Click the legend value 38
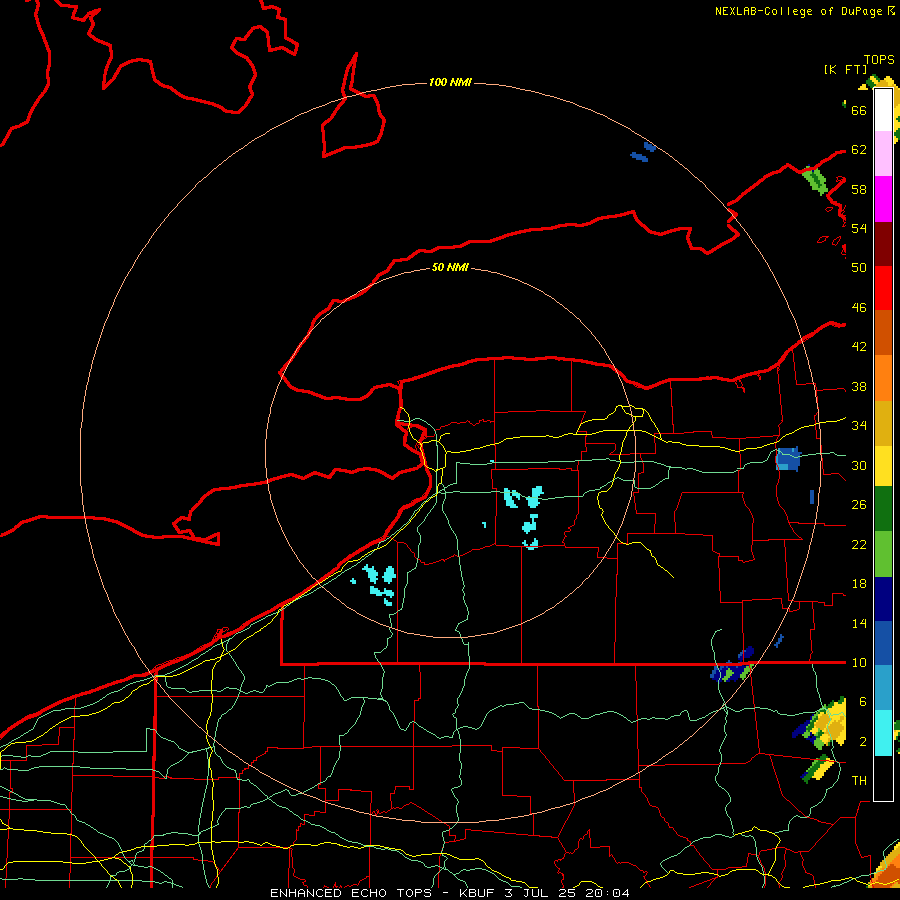This screenshot has width=900, height=900. 859,387
